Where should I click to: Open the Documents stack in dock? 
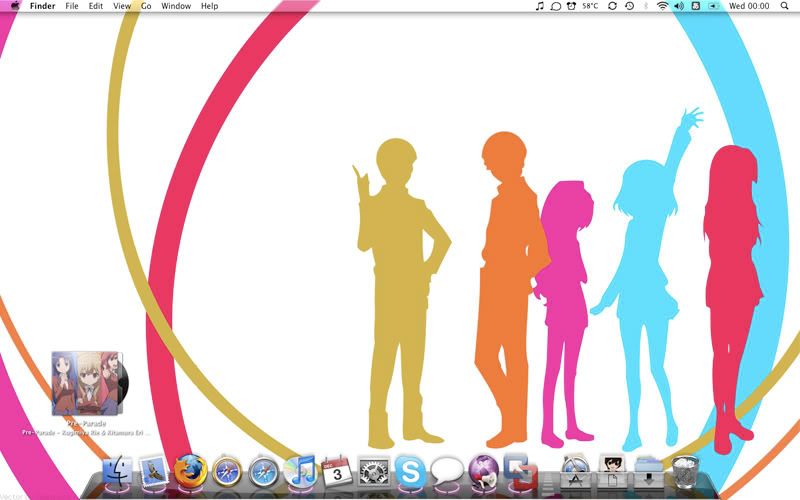[x=612, y=471]
